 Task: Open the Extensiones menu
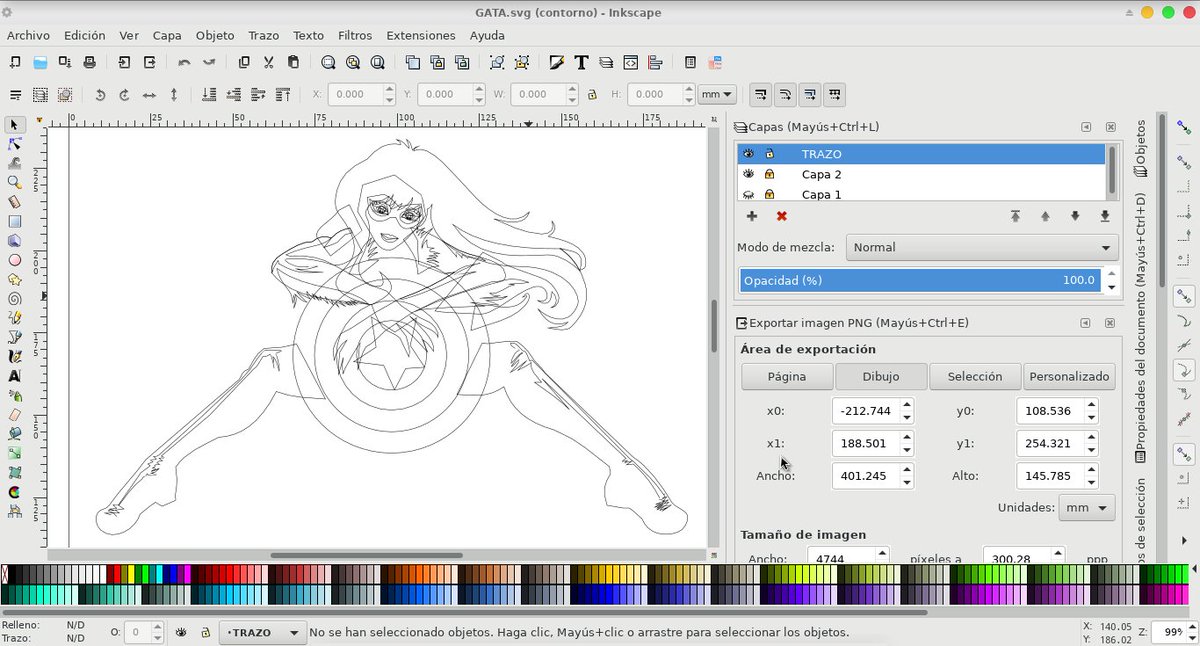coord(421,35)
